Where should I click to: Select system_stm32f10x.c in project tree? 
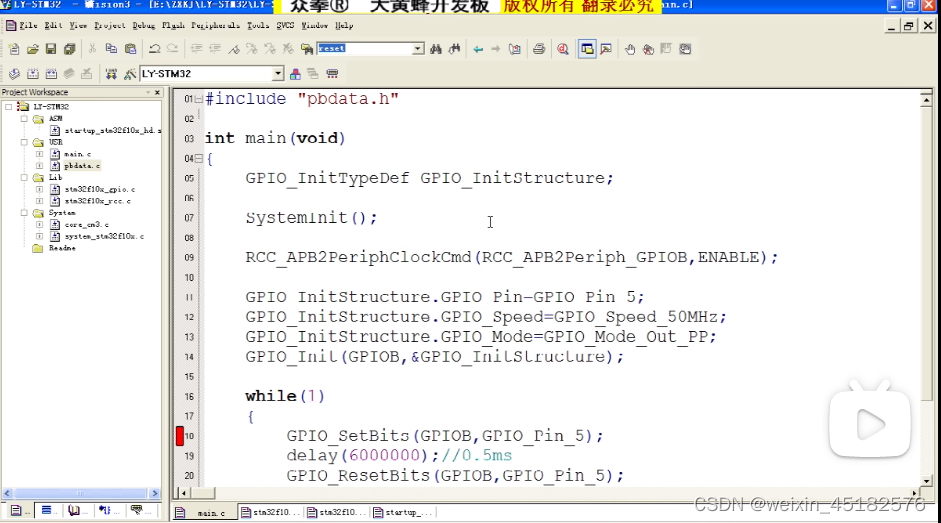[x=104, y=237]
